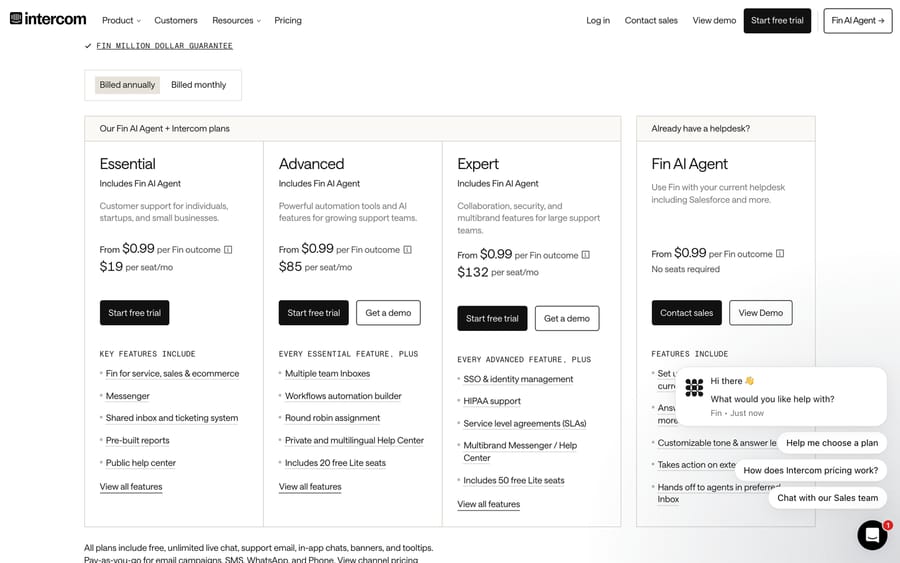Image resolution: width=900 pixels, height=563 pixels.
Task: Click 'Multiple team Inboxes' feature
Action: tap(327, 374)
